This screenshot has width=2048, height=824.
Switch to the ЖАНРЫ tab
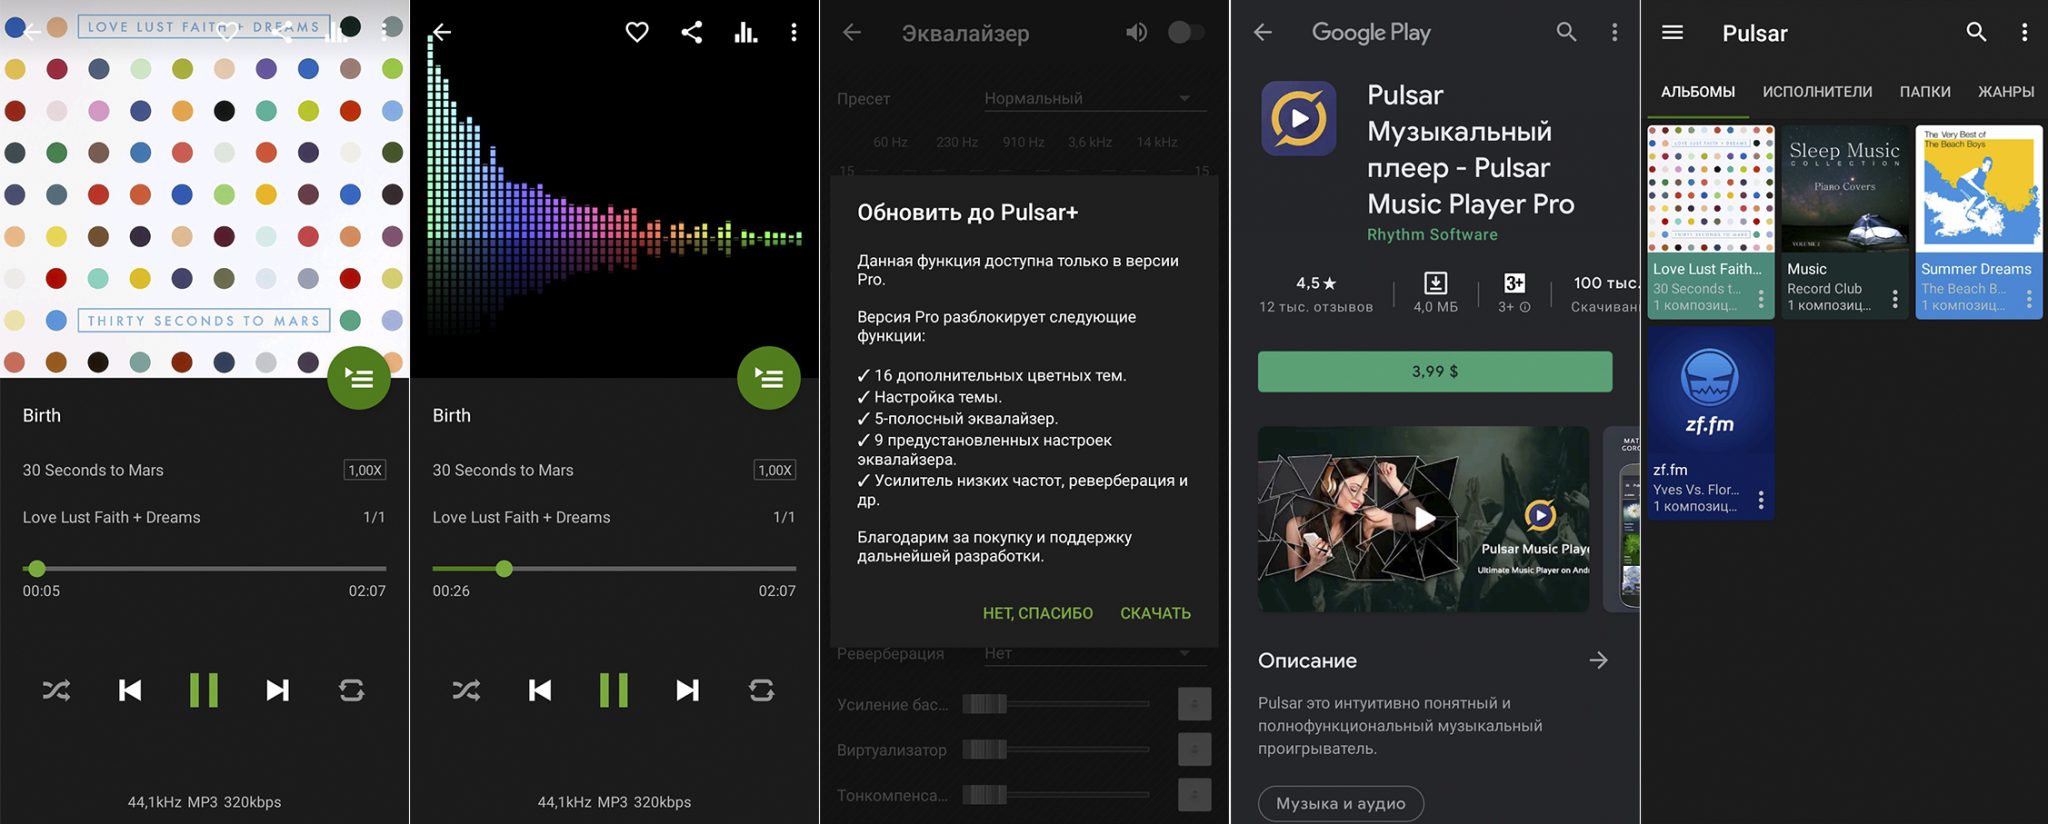[2006, 92]
